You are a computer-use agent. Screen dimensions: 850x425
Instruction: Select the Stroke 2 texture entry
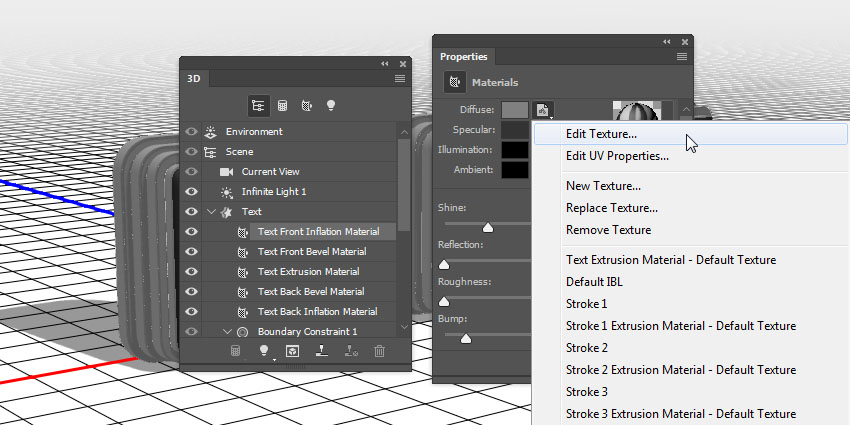[x=691, y=348]
